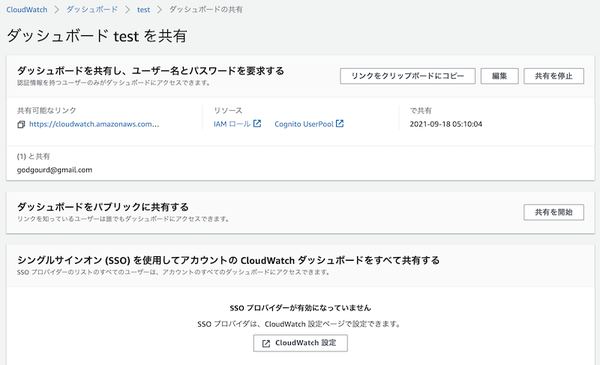The width and height of the screenshot is (600, 365).
Task: Copy the shareable link via copy icon
Action: point(21,124)
